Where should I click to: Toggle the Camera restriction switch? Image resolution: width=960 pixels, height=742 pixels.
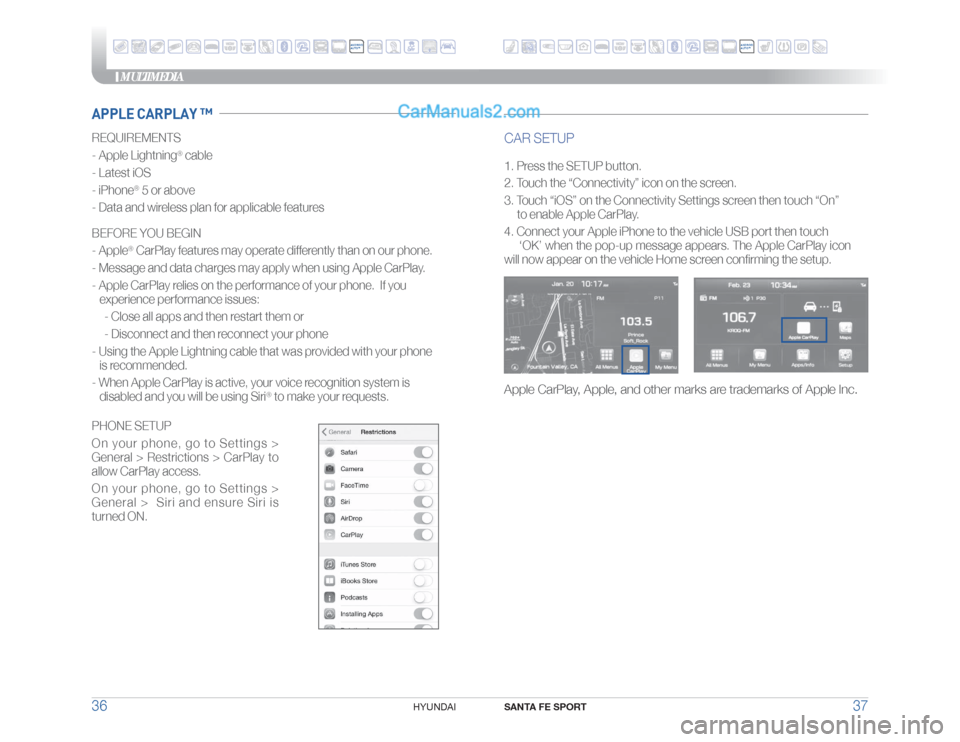[423, 469]
